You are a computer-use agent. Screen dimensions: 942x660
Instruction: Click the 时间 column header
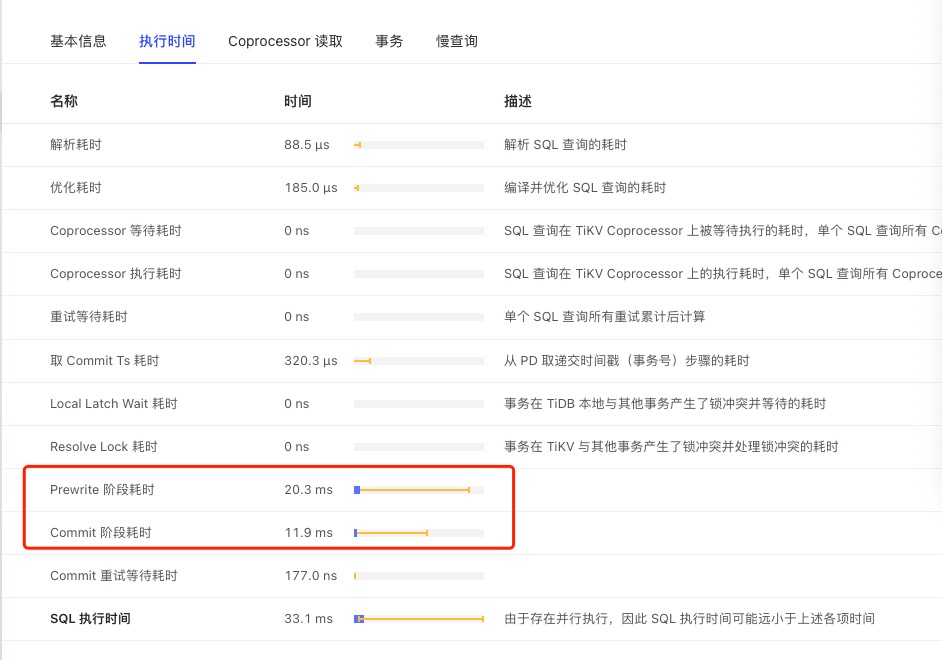coord(298,101)
